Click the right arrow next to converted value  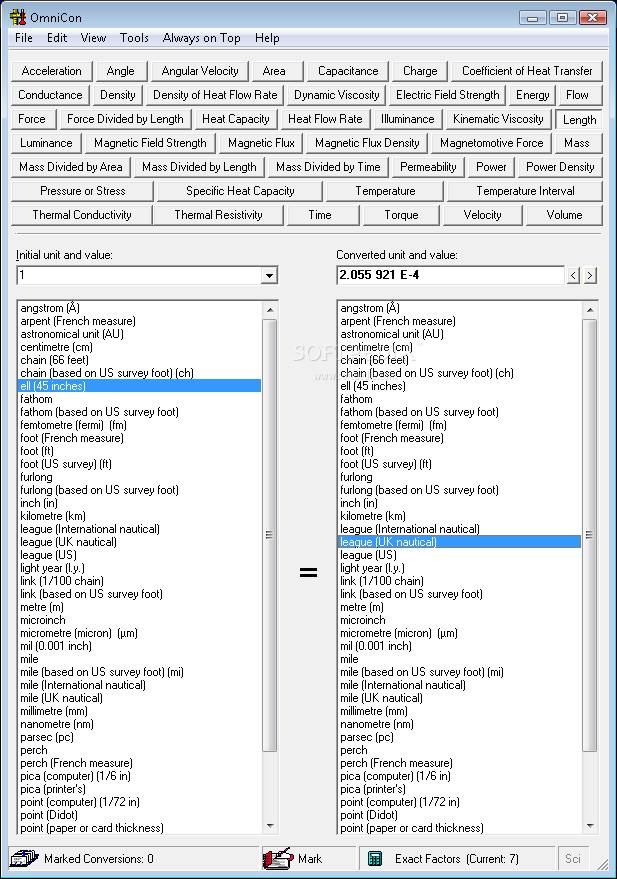tap(590, 275)
